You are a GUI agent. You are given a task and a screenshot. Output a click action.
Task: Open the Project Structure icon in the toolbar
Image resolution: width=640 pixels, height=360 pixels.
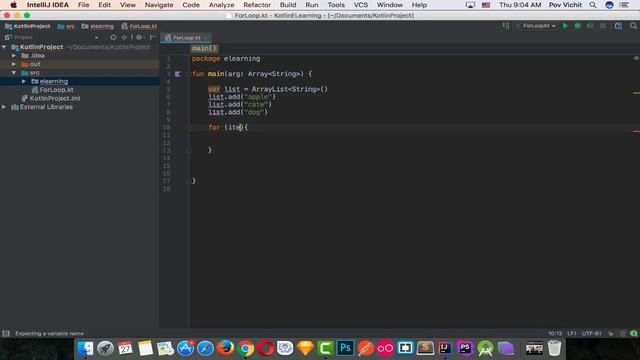click(618, 26)
